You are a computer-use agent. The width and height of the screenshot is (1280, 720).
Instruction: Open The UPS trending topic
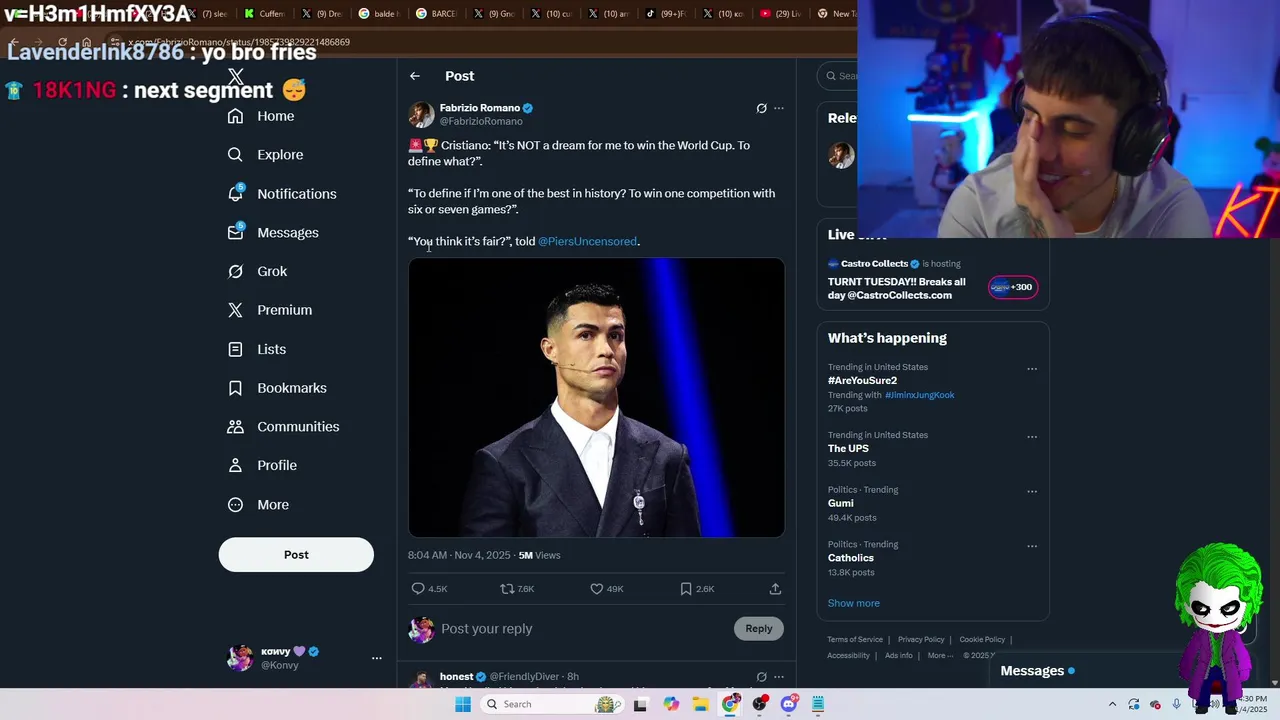tap(848, 449)
